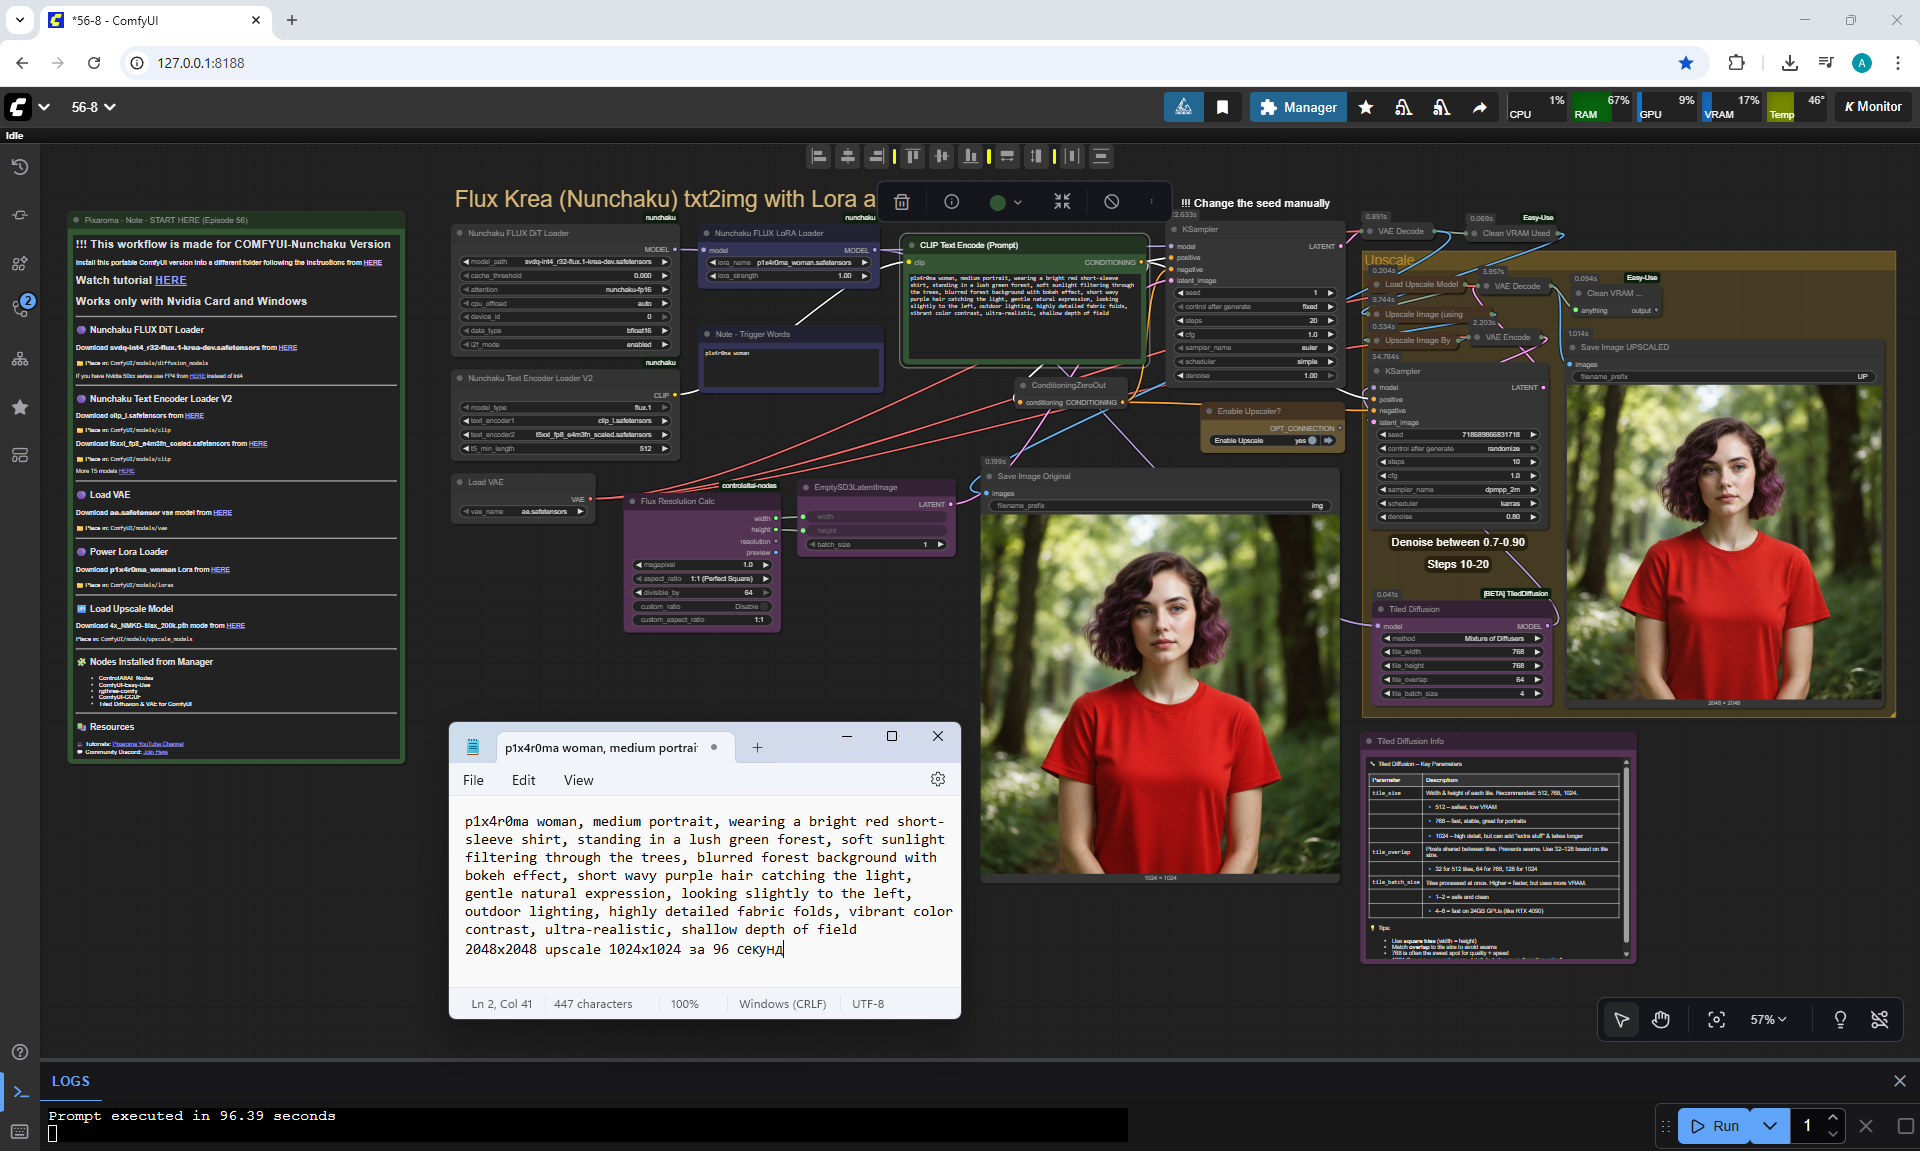
Task: Toggle the custom_ratio Disable switch
Action: (x=765, y=606)
